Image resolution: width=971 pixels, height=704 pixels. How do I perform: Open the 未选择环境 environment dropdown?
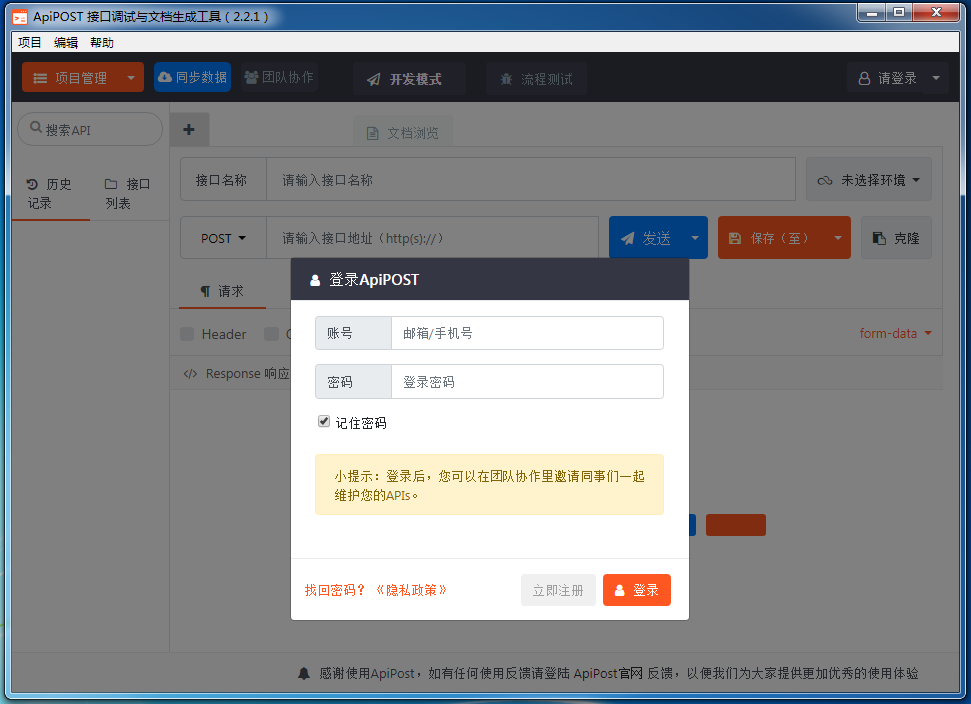869,180
